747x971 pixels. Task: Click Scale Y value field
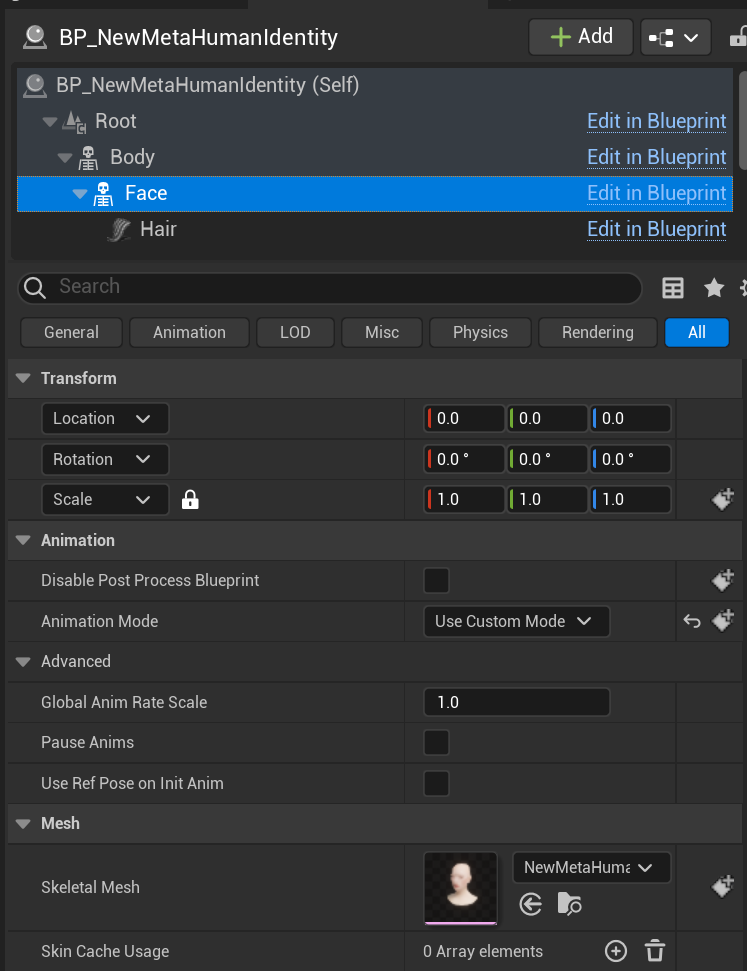pos(547,500)
